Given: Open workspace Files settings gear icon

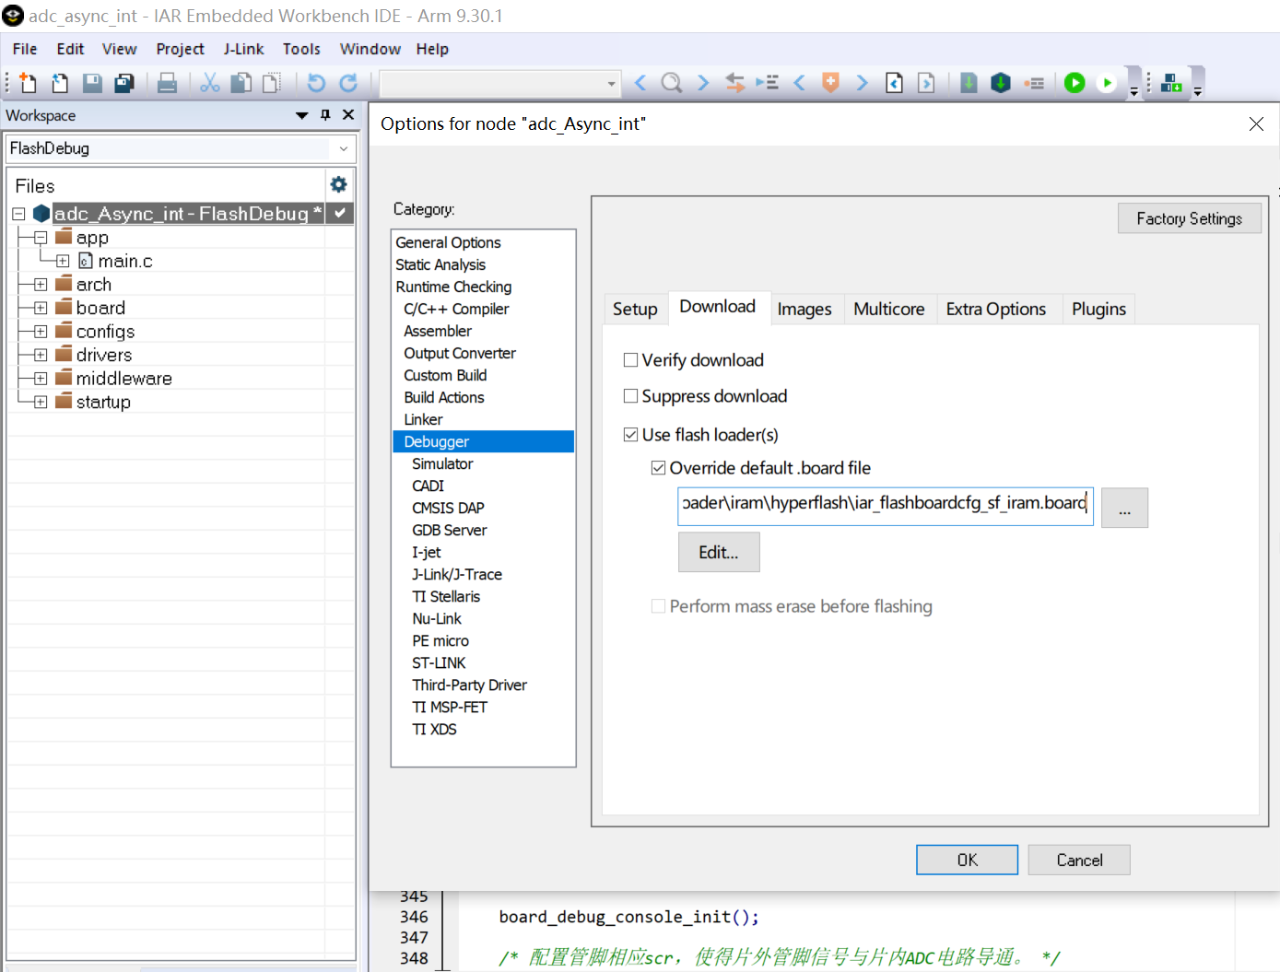Looking at the screenshot, I should point(339,185).
